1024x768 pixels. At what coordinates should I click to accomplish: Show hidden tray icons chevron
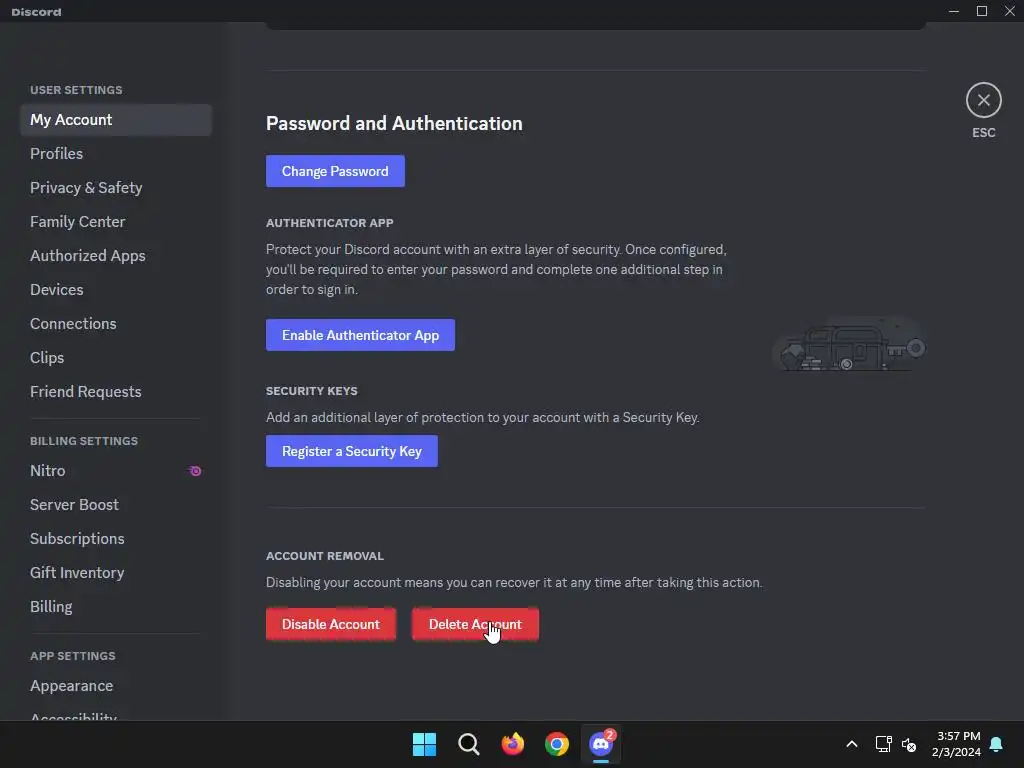pos(852,744)
